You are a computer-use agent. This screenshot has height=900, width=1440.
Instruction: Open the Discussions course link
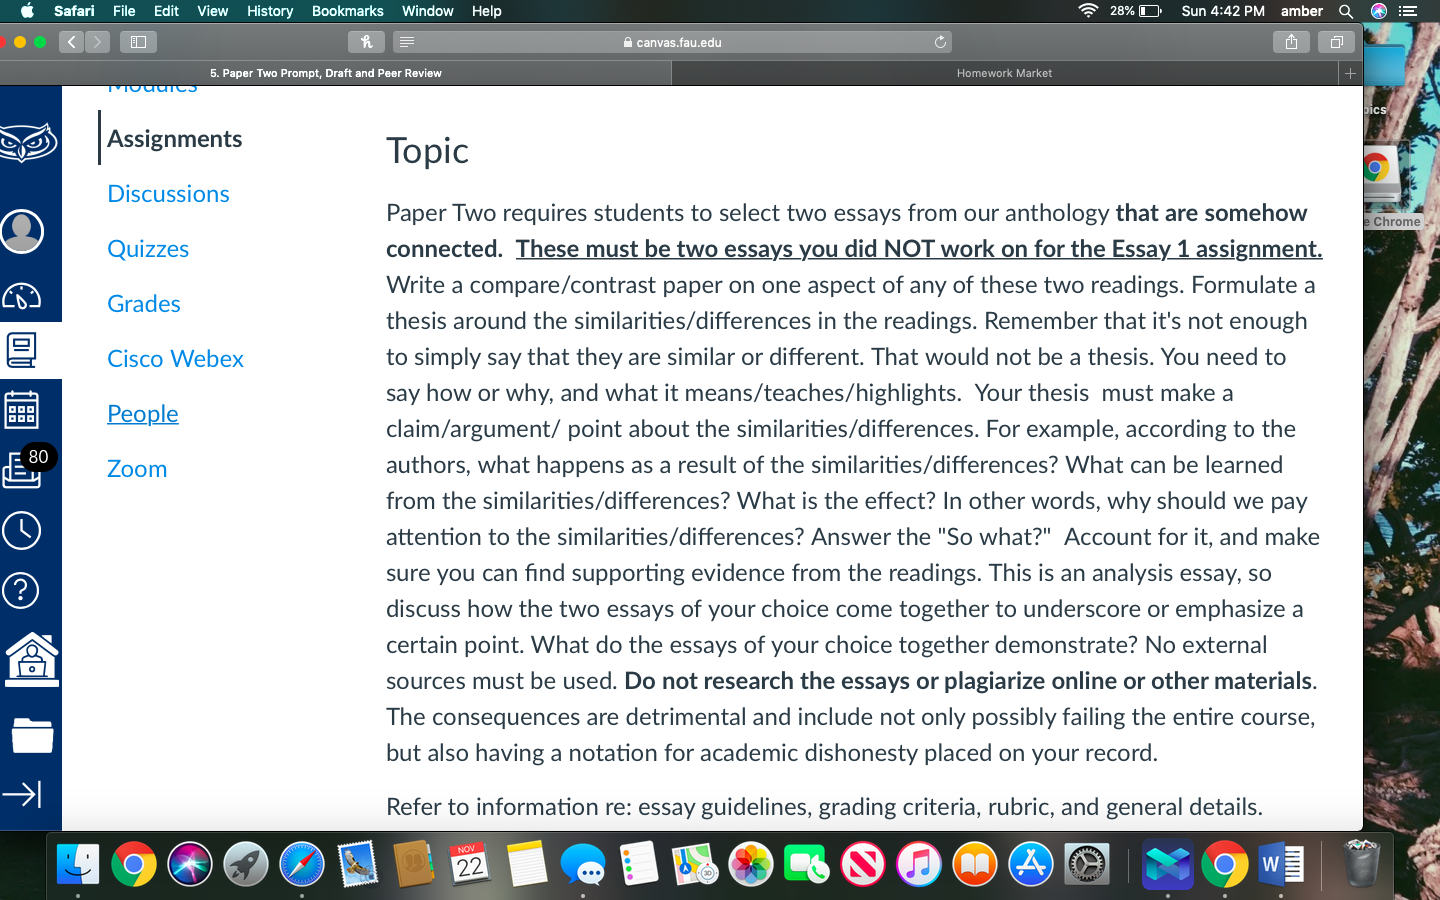click(168, 194)
